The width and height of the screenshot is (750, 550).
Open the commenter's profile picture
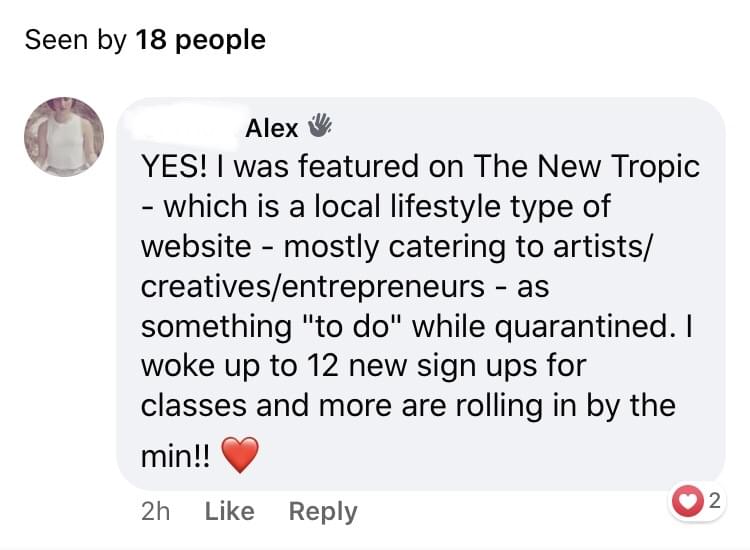[64, 136]
